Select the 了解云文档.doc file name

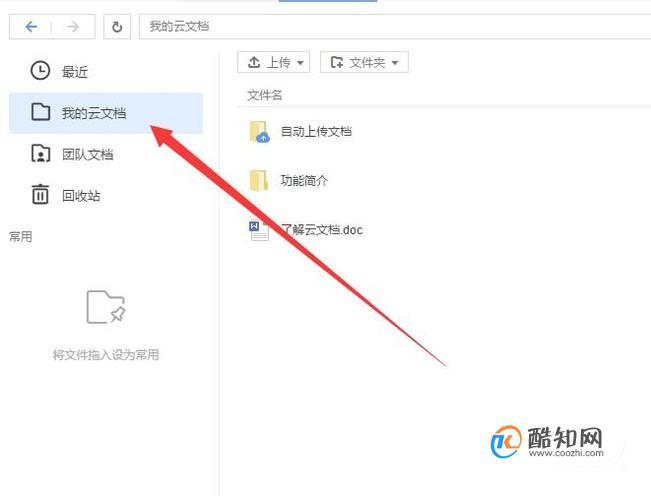pos(322,230)
